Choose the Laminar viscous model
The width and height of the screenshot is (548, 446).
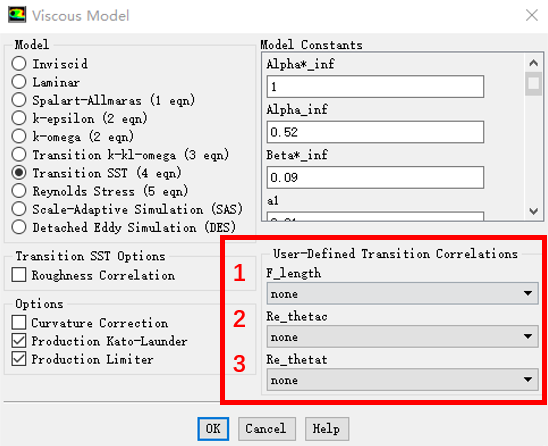(19, 82)
